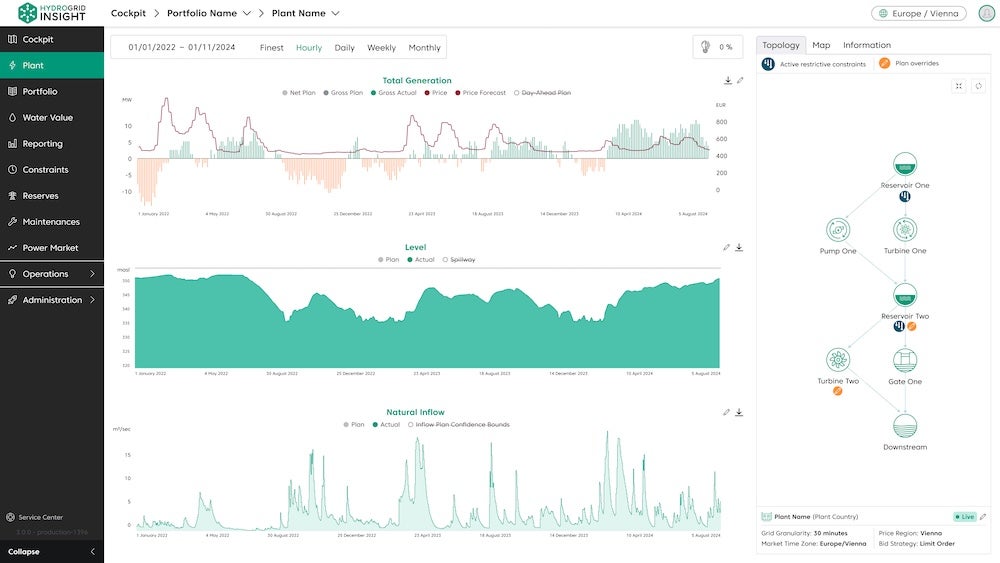
Task: Toggle Price Forecast series legend
Action: click(480, 93)
